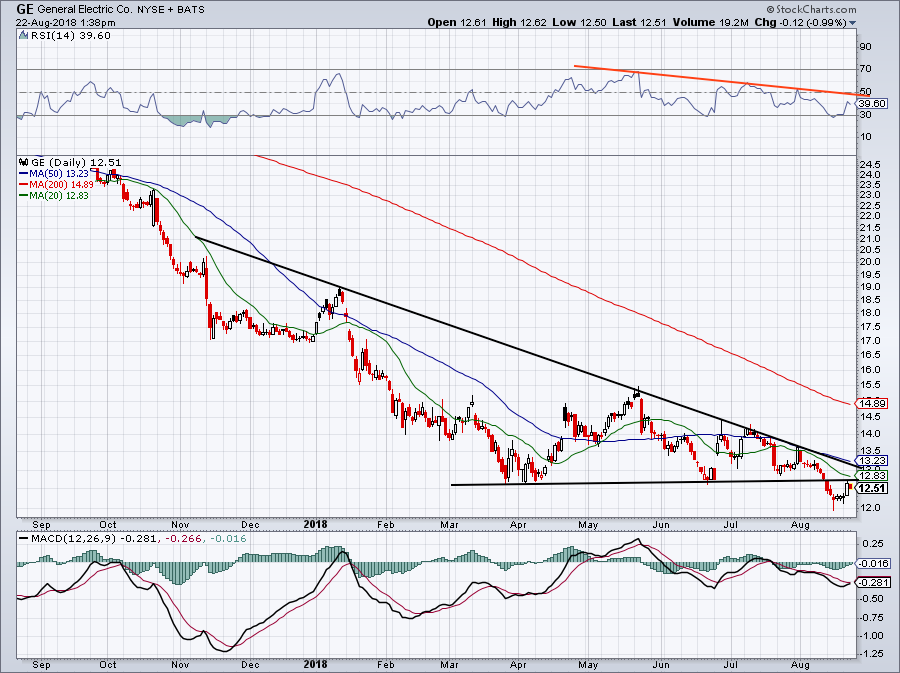Image resolution: width=900 pixels, height=673 pixels.
Task: Click the date text 22-Aug-2018 1:38pm
Action: (65, 23)
